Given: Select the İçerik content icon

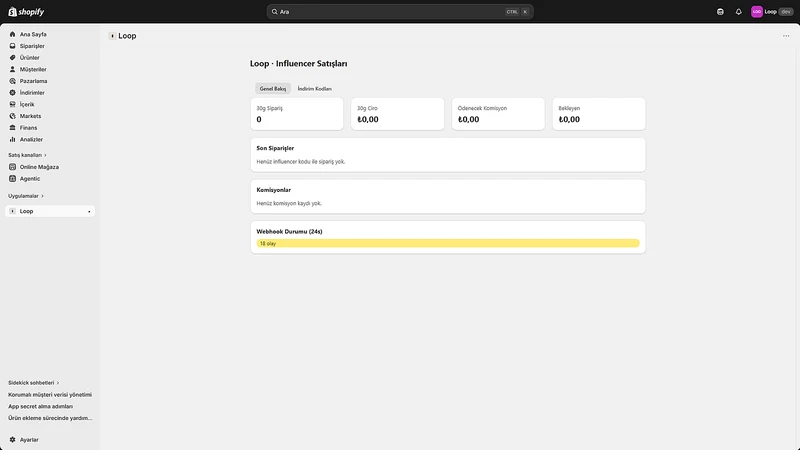Looking at the screenshot, I should pos(13,105).
